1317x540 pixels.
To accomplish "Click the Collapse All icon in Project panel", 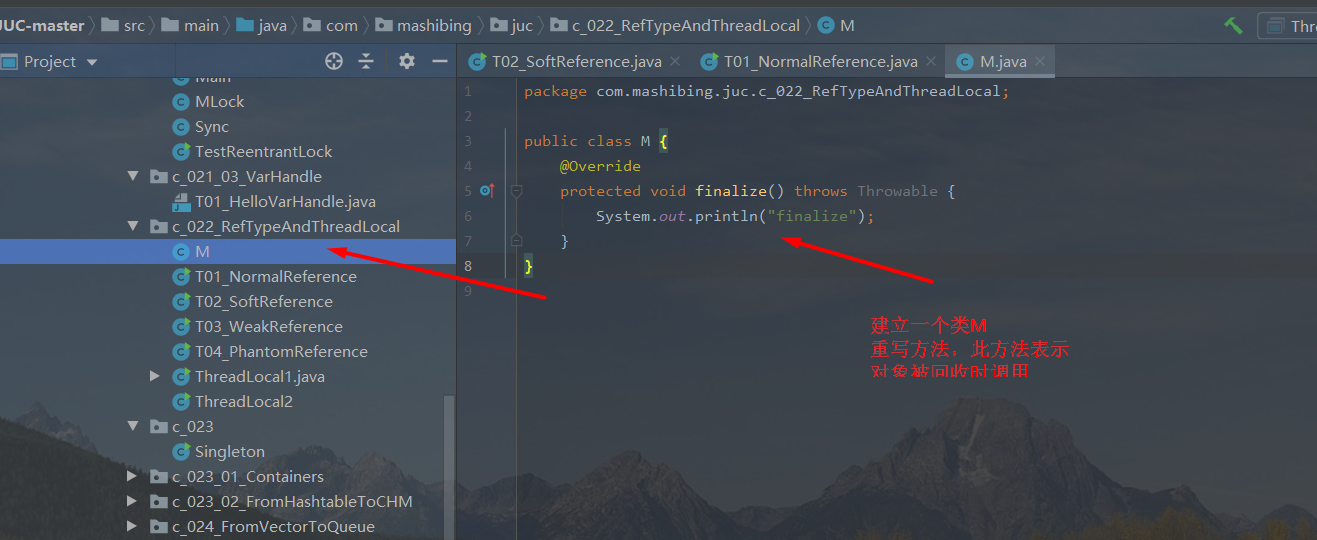I will tap(366, 62).
